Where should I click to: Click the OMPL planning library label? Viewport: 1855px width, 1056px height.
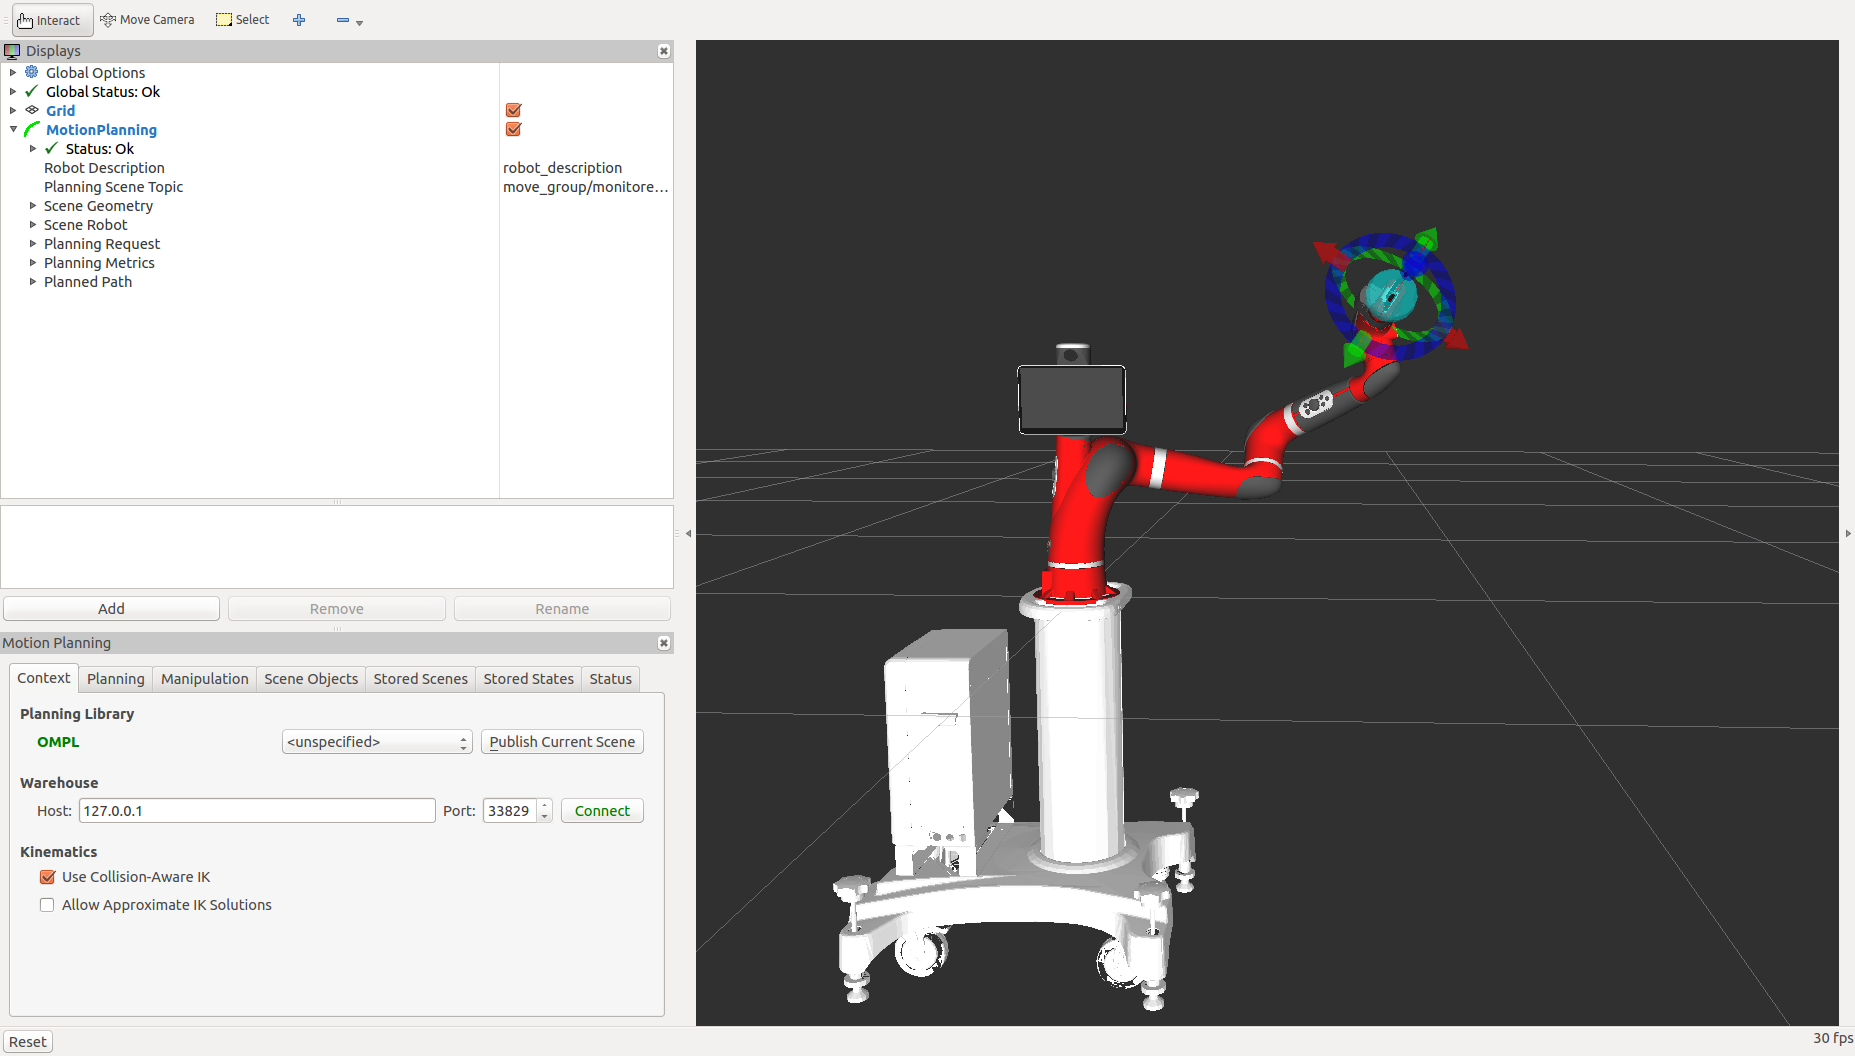pos(58,742)
